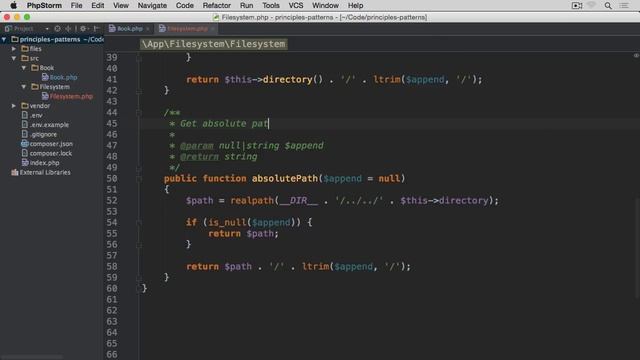The height and width of the screenshot is (360, 640).
Task: Collapse the Filesystem folder
Action: (24, 87)
